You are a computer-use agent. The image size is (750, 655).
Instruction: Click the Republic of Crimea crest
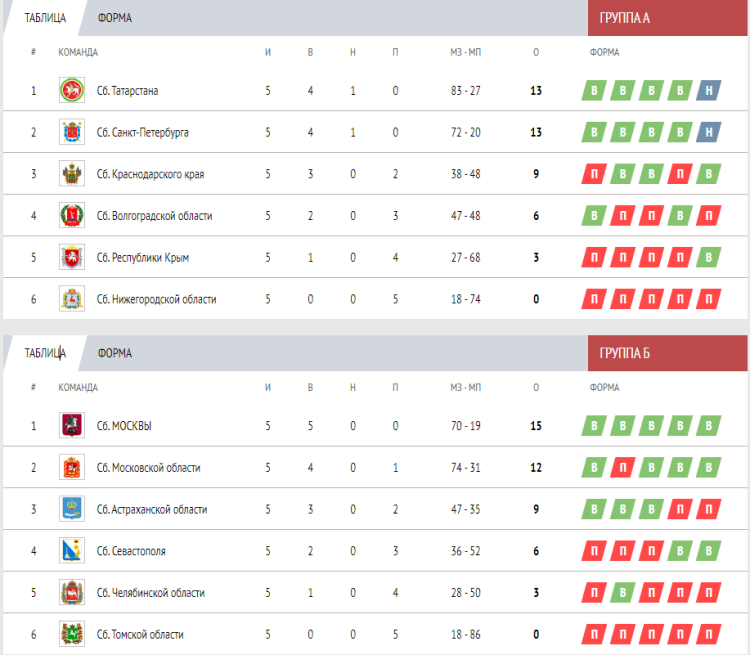pos(72,257)
